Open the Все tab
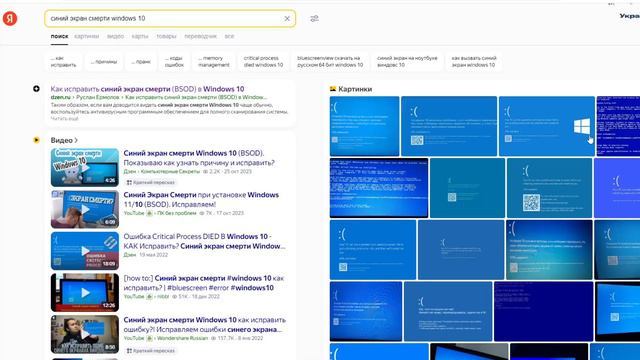 (x=229, y=36)
